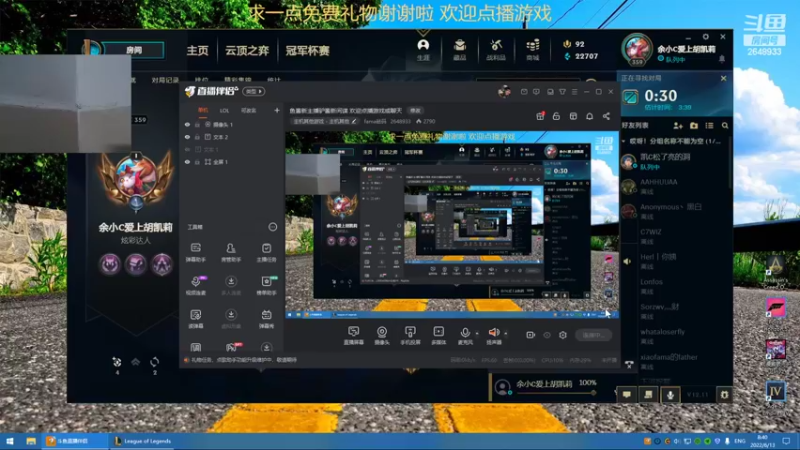
Task: Open the 云顶之弈 tab
Action: [x=247, y=51]
